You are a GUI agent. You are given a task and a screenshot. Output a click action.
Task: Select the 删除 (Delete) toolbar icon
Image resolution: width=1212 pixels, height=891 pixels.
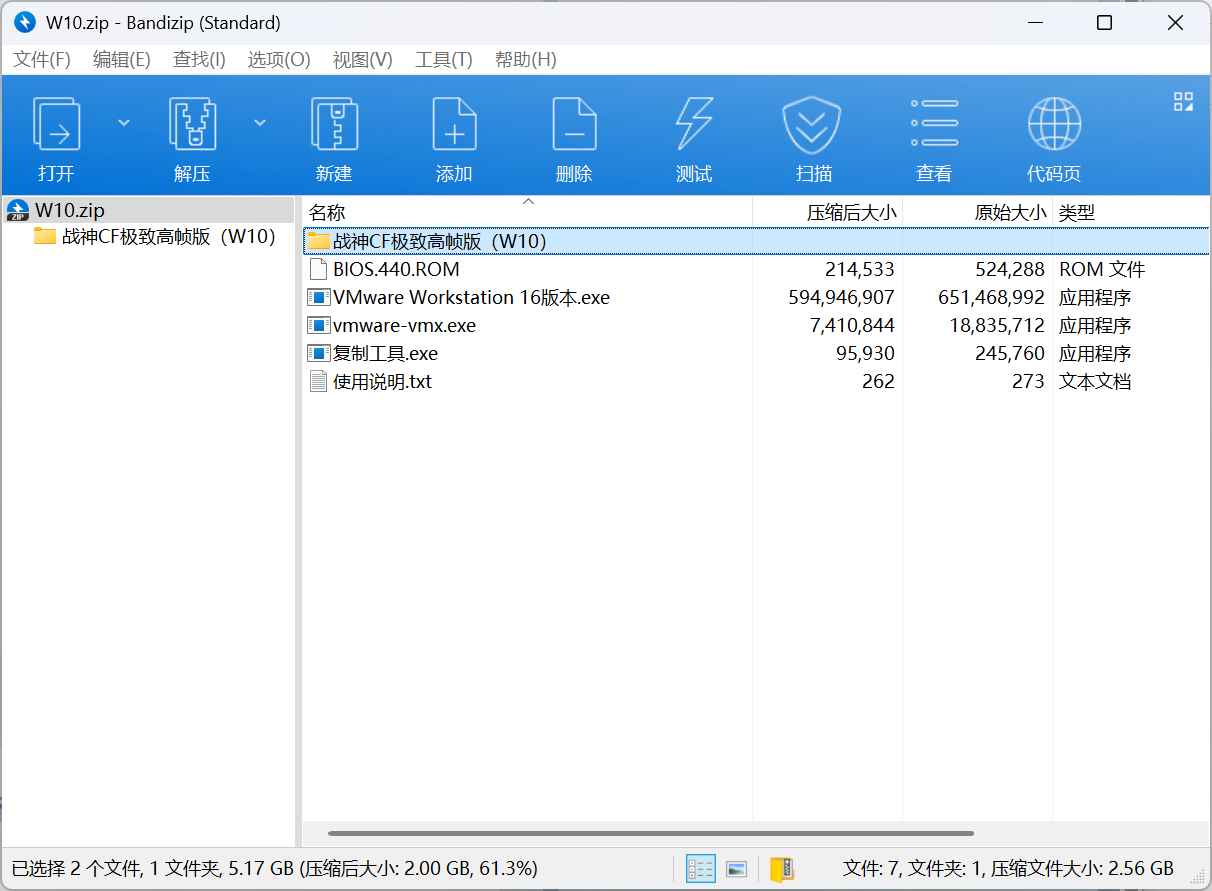(574, 135)
